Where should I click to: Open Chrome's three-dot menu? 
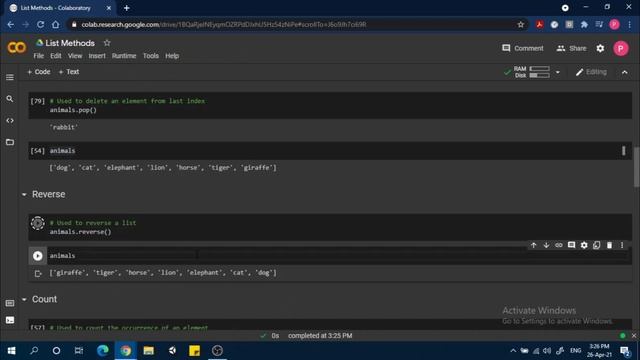pos(630,24)
